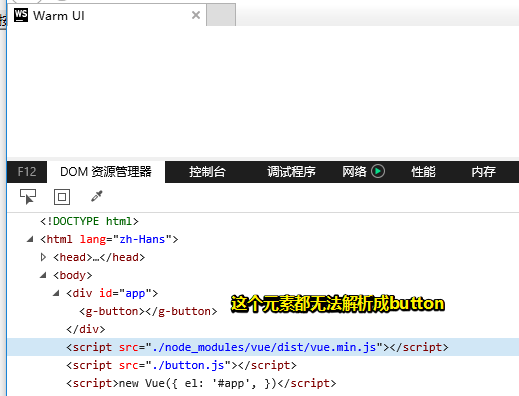Select the <body> element row
519x396 pixels.
(73, 275)
